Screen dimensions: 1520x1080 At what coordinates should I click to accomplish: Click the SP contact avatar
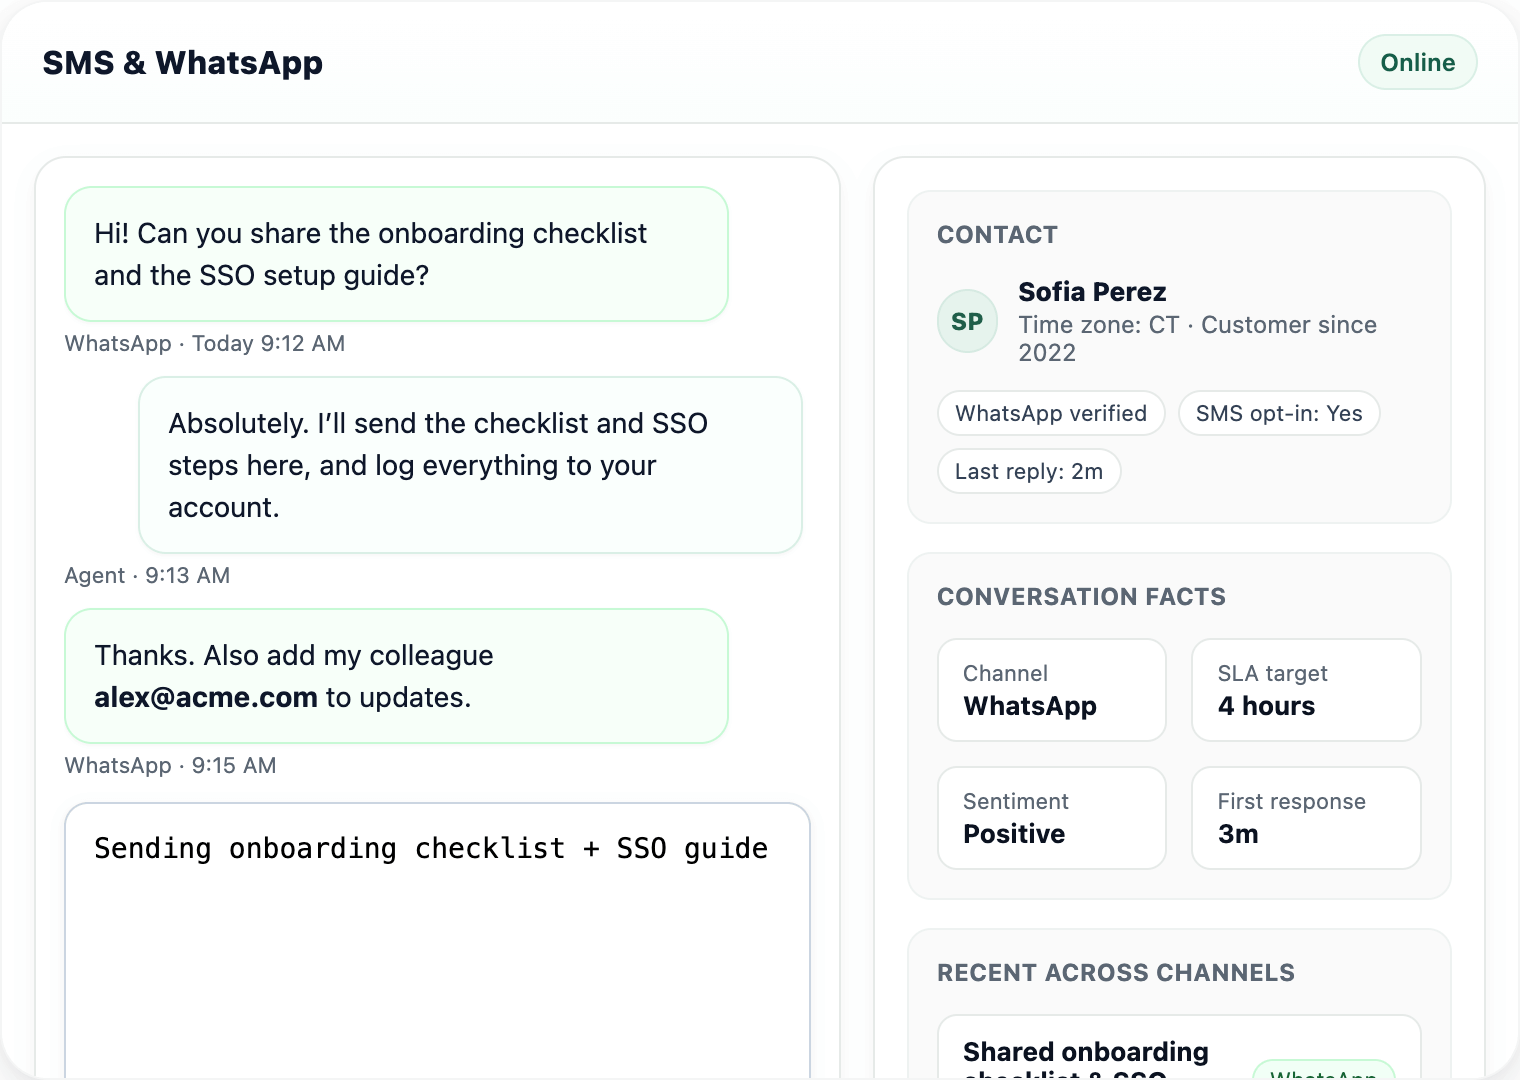click(966, 321)
